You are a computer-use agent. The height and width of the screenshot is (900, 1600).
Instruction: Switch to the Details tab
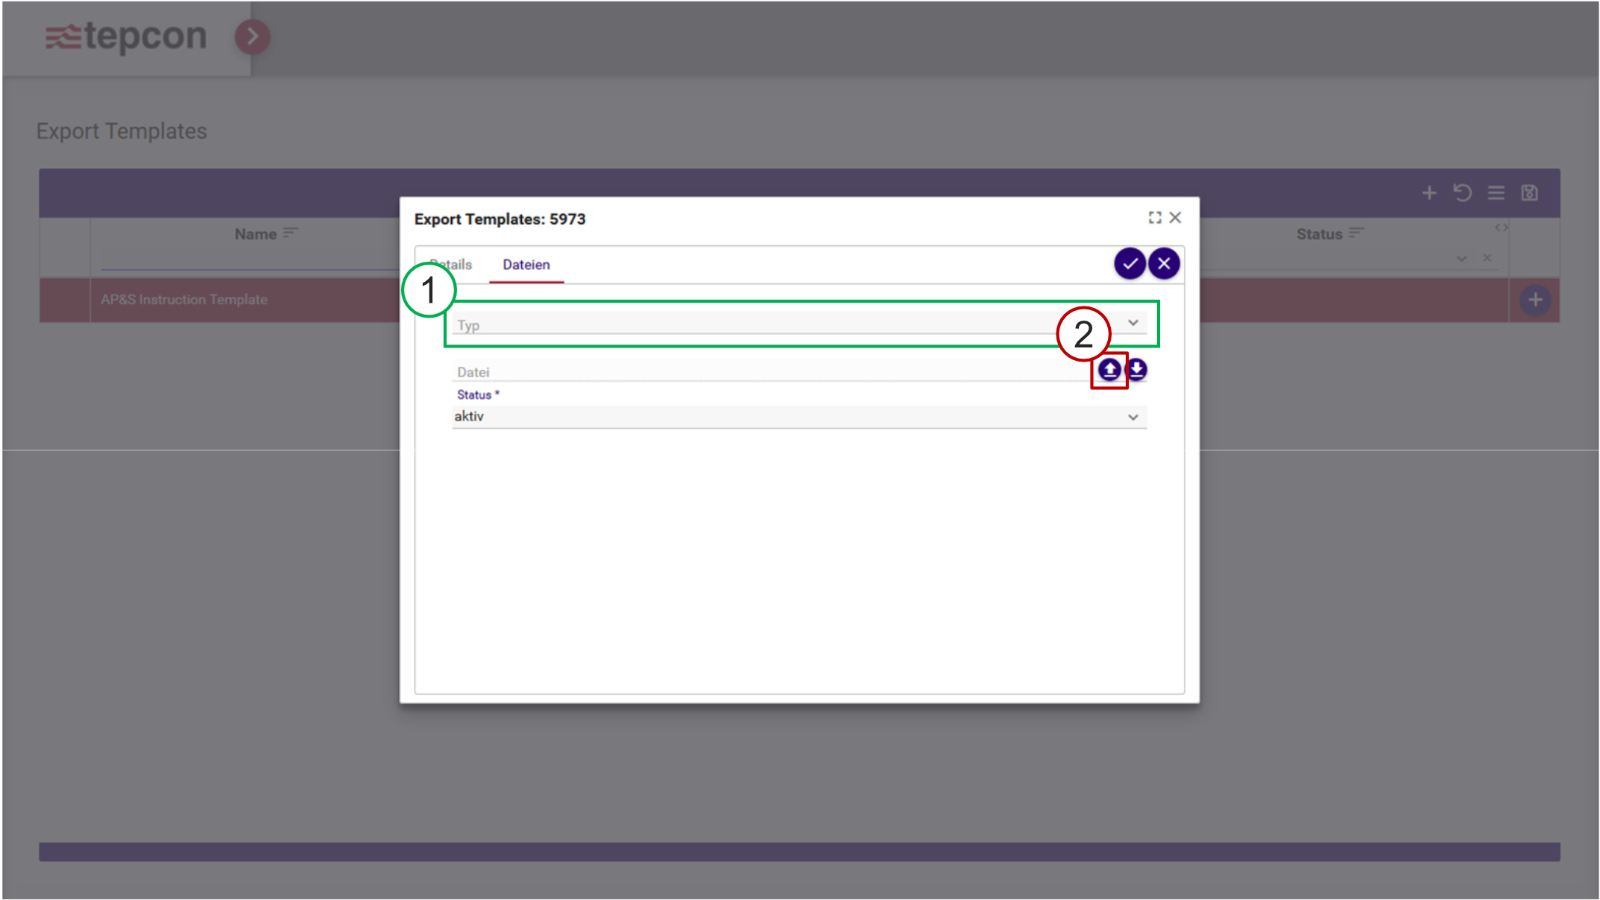(452, 264)
